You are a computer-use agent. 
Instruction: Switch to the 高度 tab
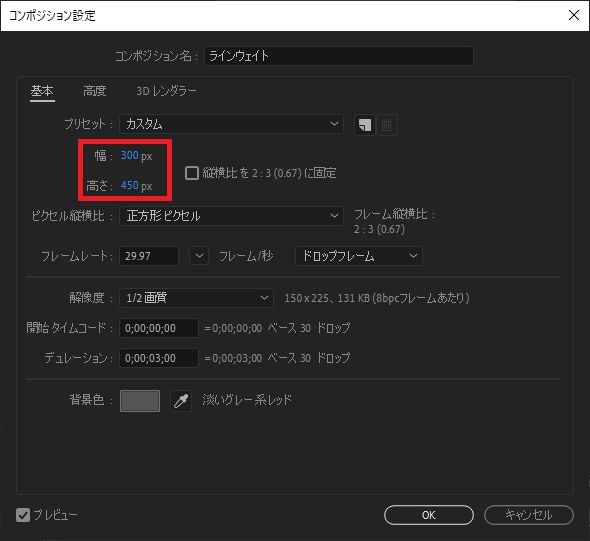click(95, 91)
